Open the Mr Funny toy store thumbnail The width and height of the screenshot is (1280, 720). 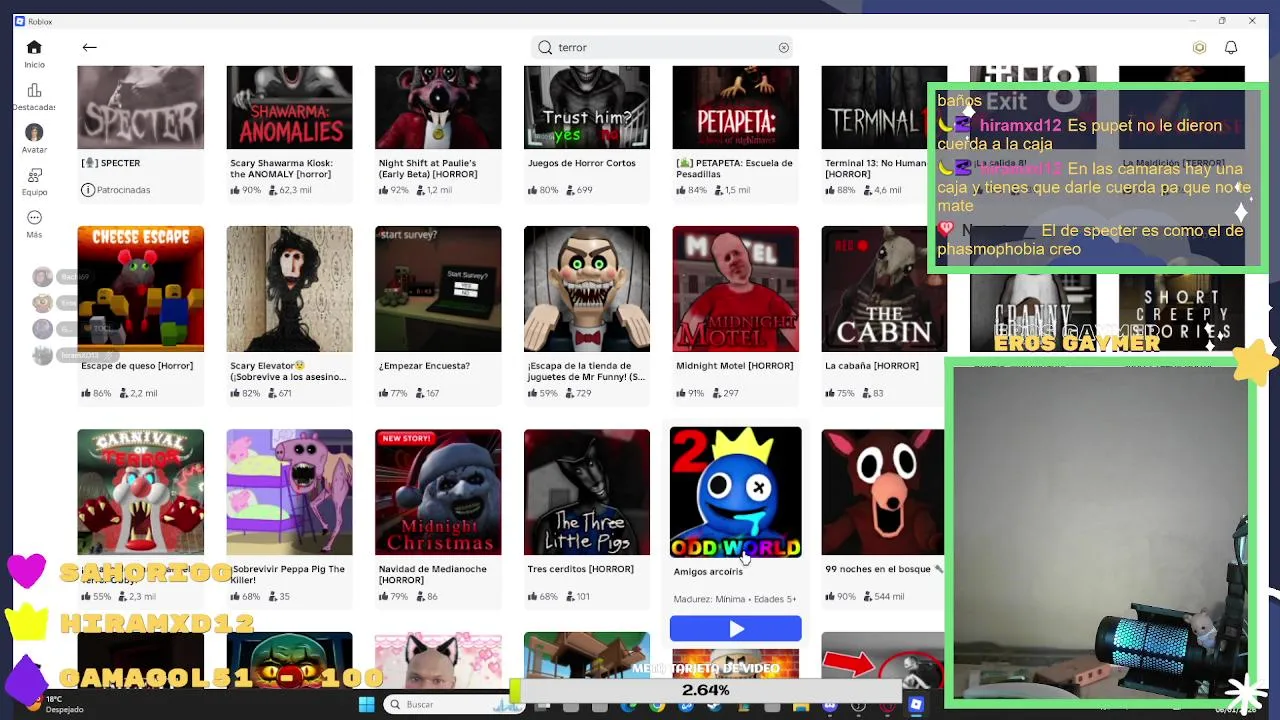tap(587, 289)
